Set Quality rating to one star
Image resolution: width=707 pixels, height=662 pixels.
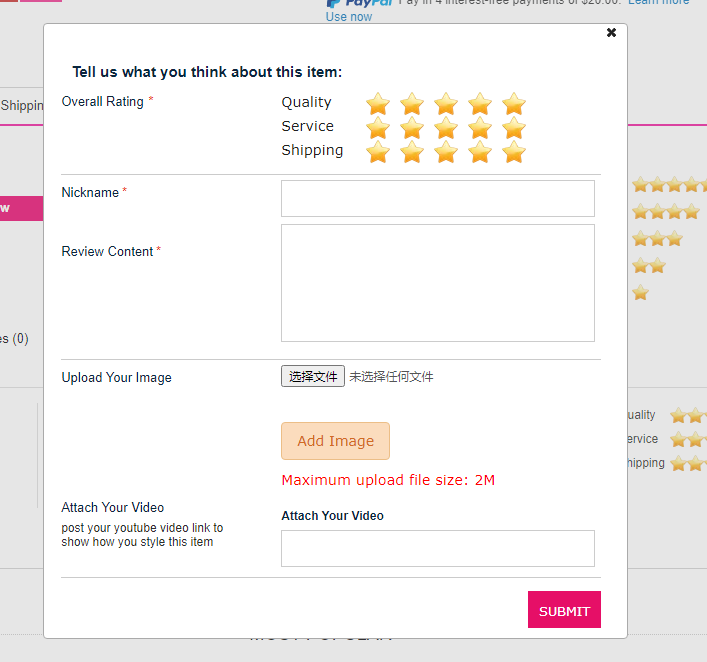(x=378, y=104)
